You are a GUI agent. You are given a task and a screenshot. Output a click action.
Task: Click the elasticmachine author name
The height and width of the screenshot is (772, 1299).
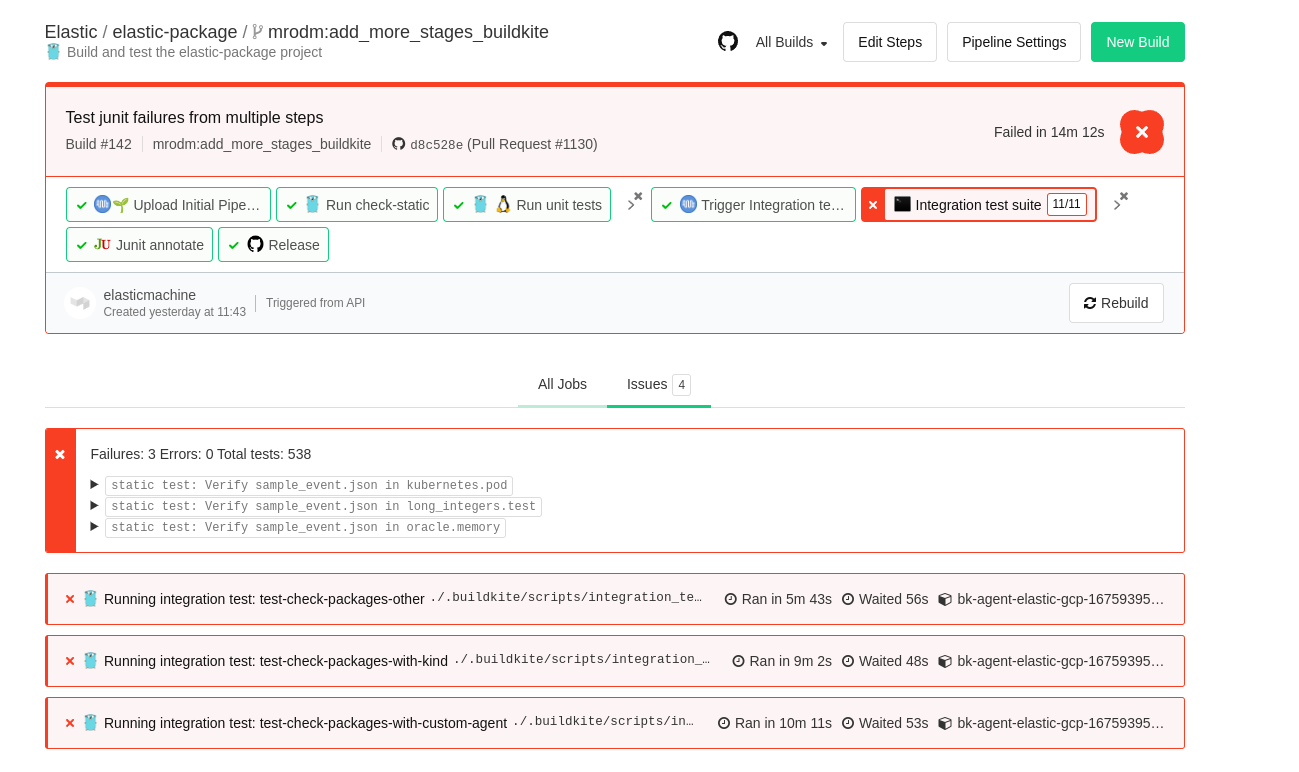(x=150, y=295)
